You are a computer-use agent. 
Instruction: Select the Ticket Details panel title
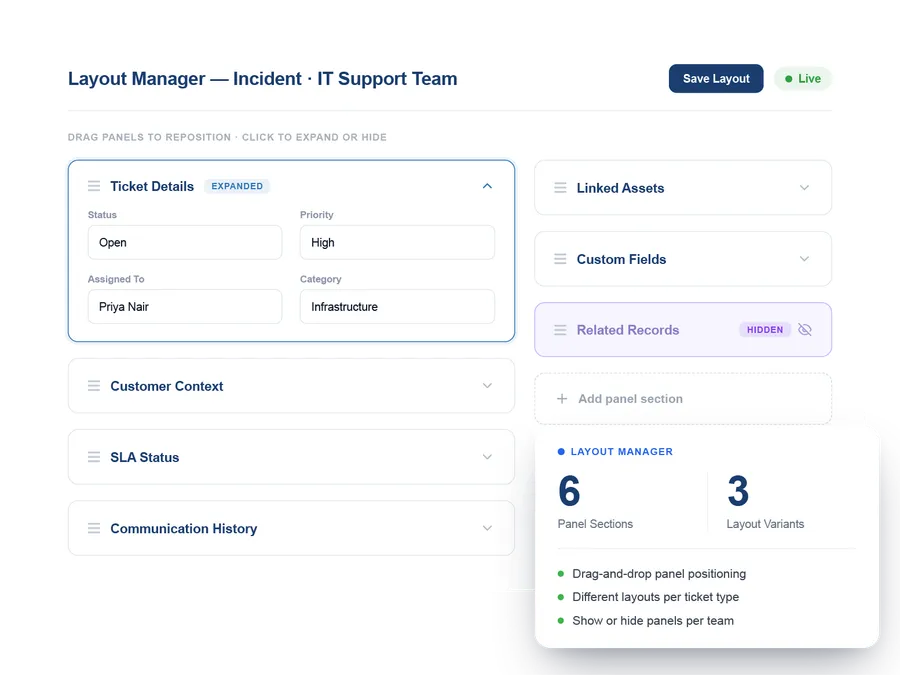[152, 187]
